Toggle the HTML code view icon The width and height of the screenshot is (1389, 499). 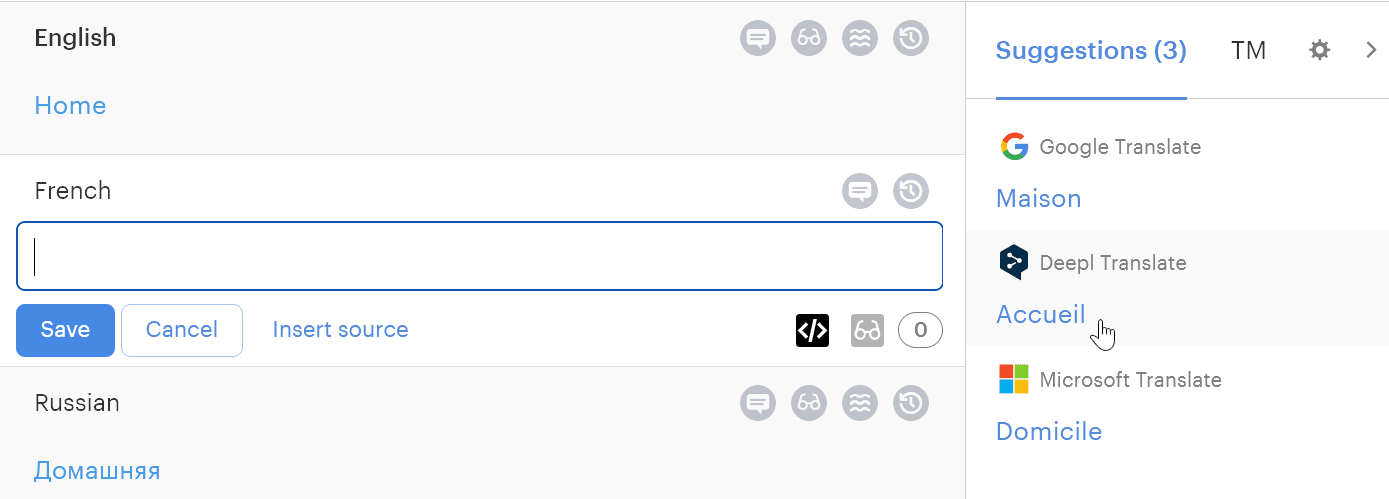pyautogui.click(x=812, y=330)
